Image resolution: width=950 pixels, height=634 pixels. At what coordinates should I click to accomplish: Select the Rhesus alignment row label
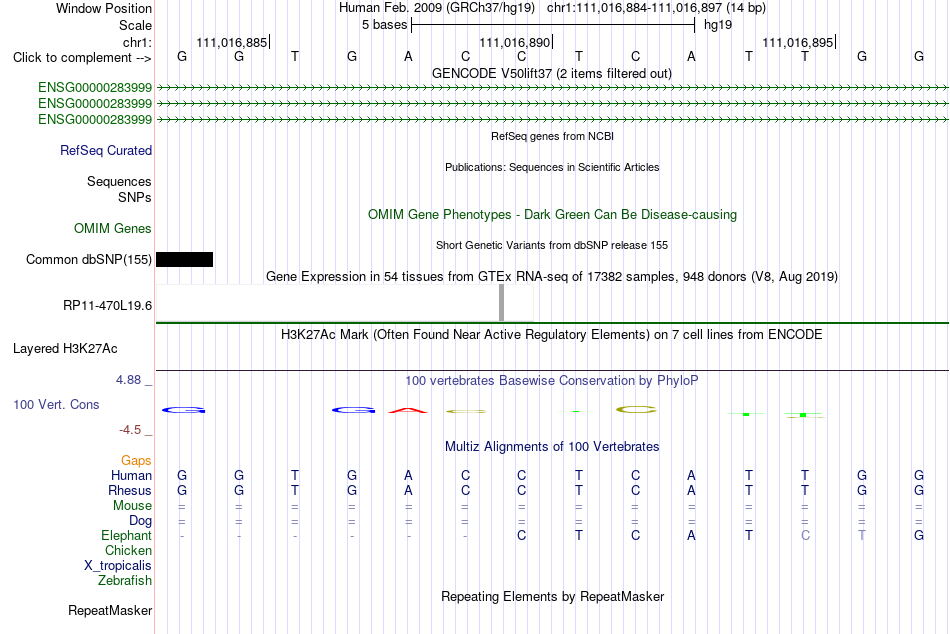pyautogui.click(x=130, y=490)
